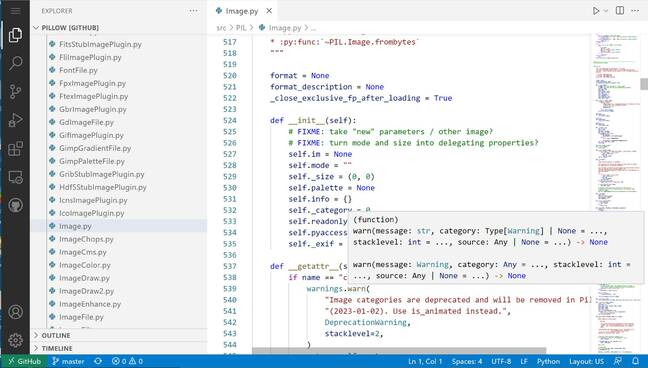Viewport: 648px width, 368px height.
Task: Open GifImagePlugin.py file
Action: (x=91, y=135)
